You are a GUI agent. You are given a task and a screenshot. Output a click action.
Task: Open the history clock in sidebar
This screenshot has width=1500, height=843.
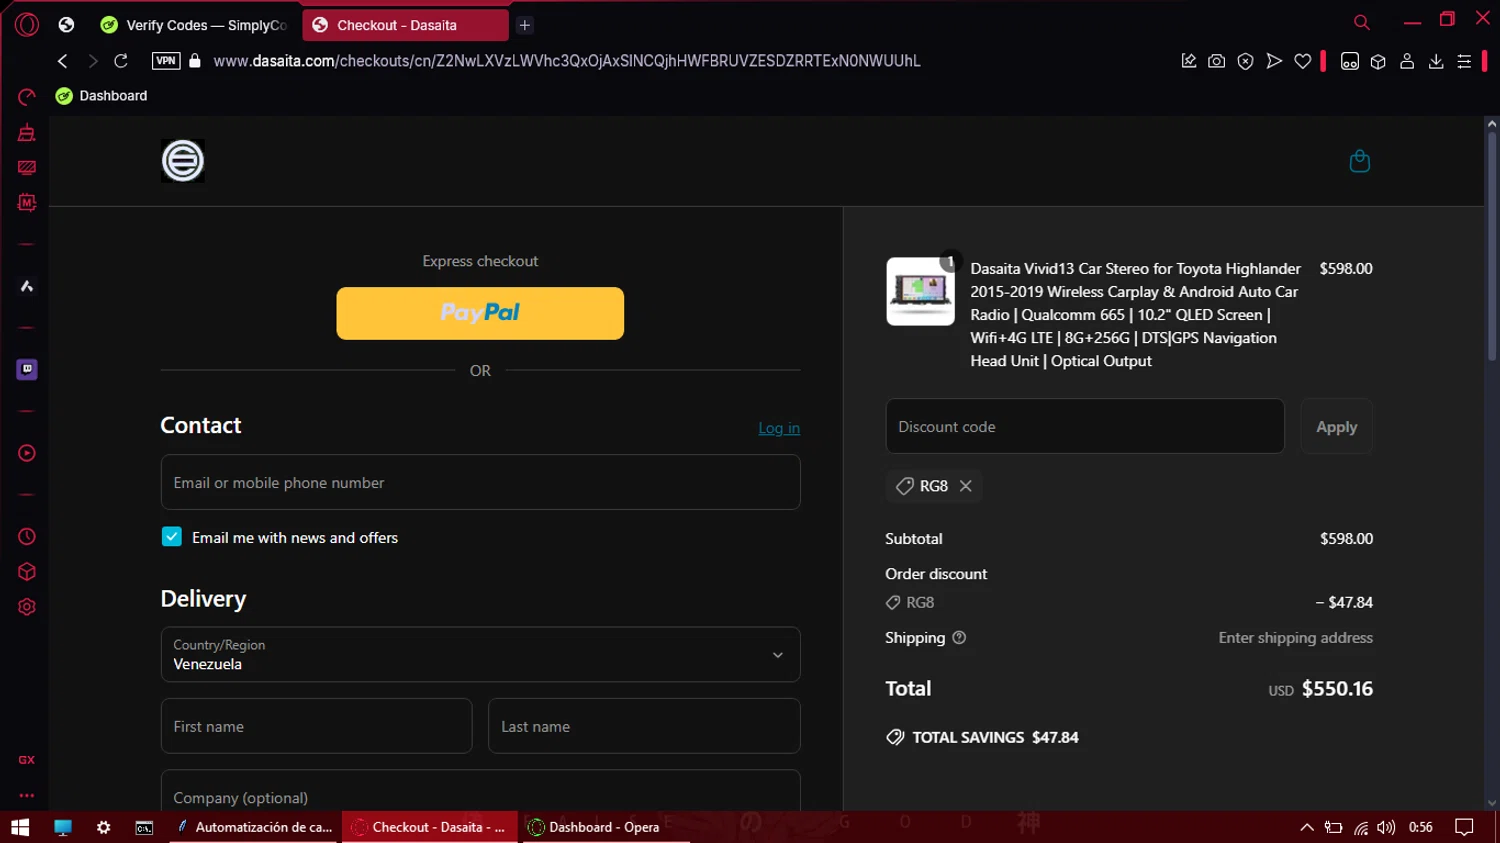point(27,537)
